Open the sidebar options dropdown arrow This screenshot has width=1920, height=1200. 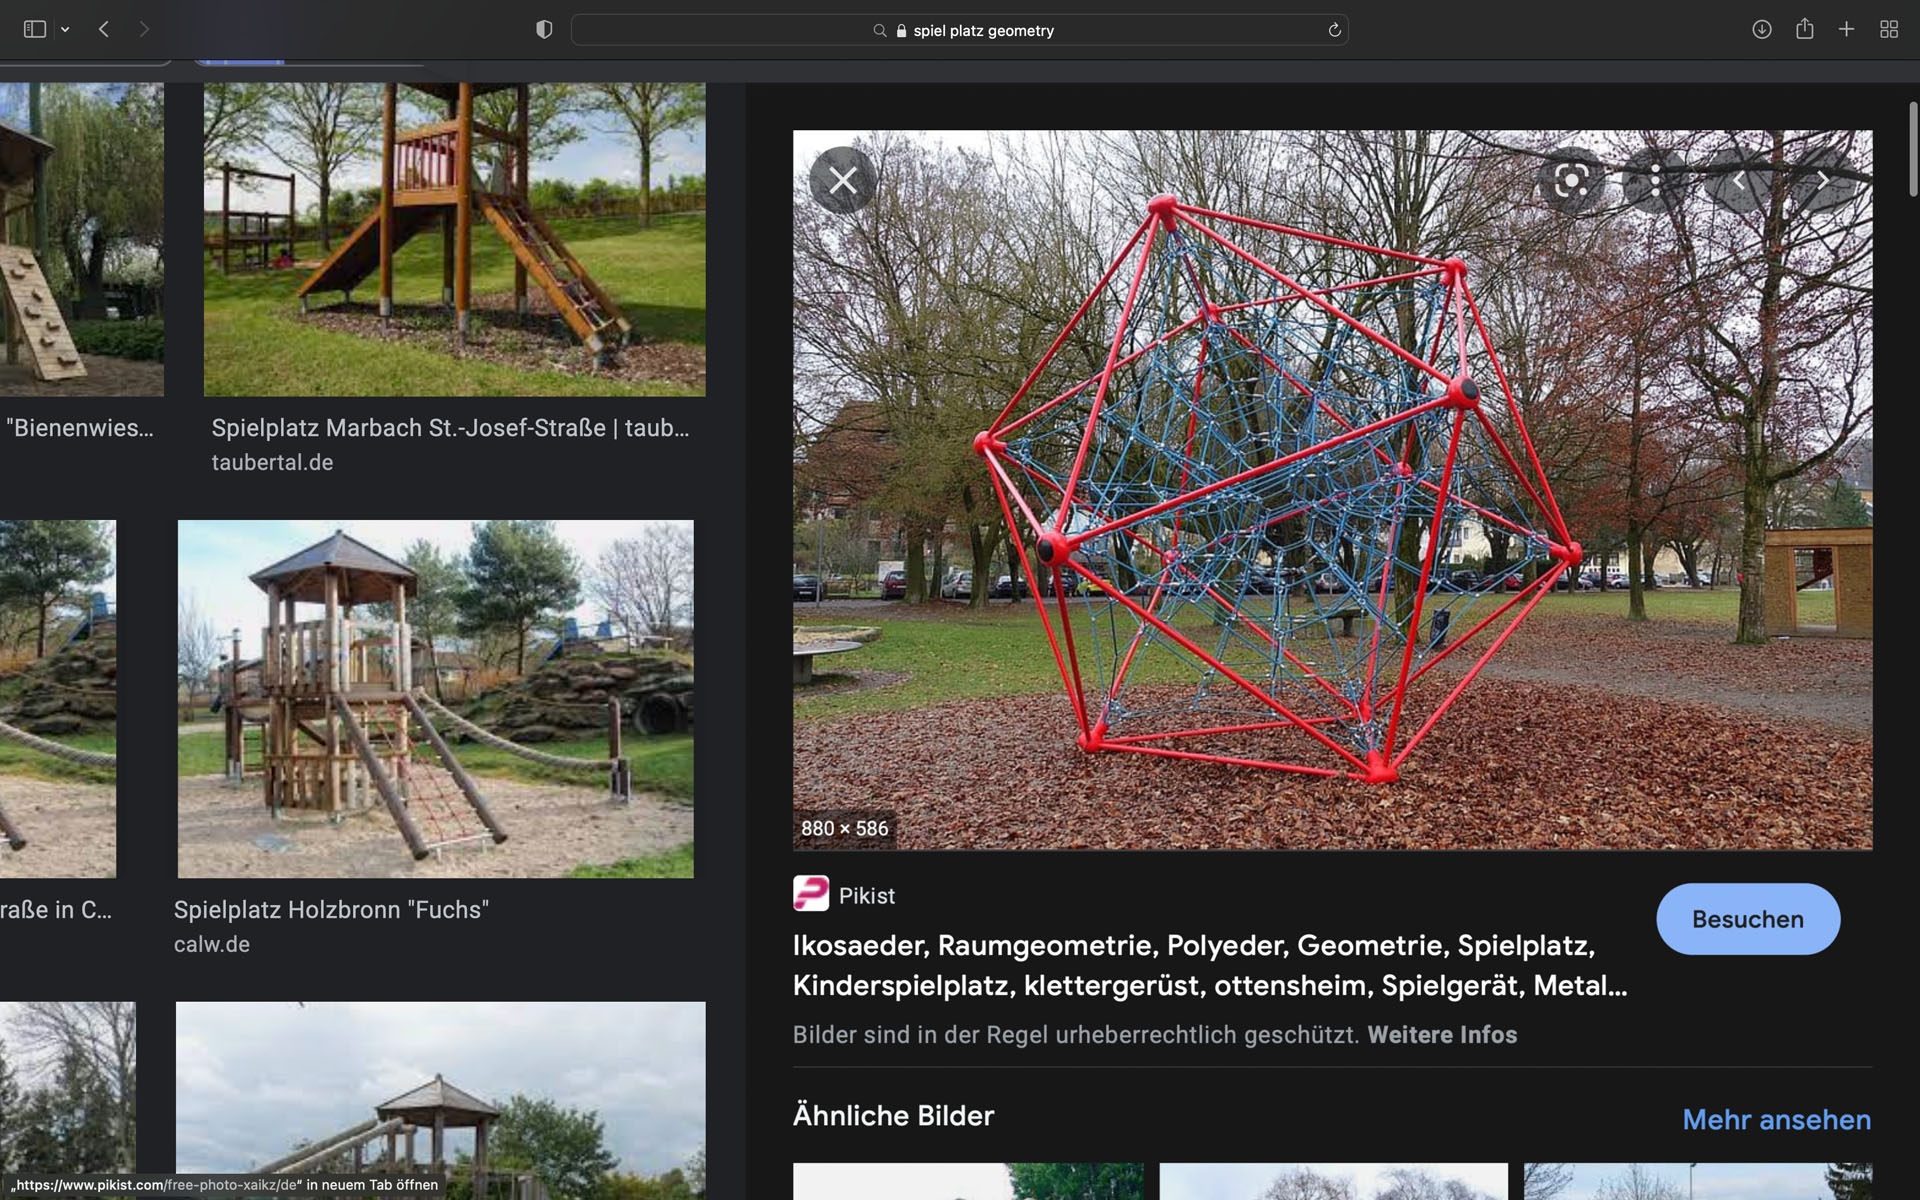65,30
